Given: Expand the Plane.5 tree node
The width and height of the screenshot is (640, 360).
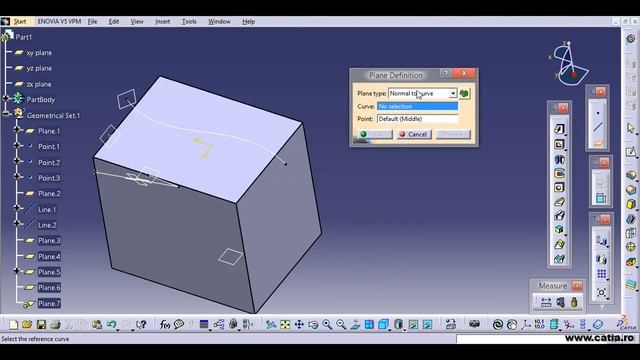Looking at the screenshot, I should point(17,271).
